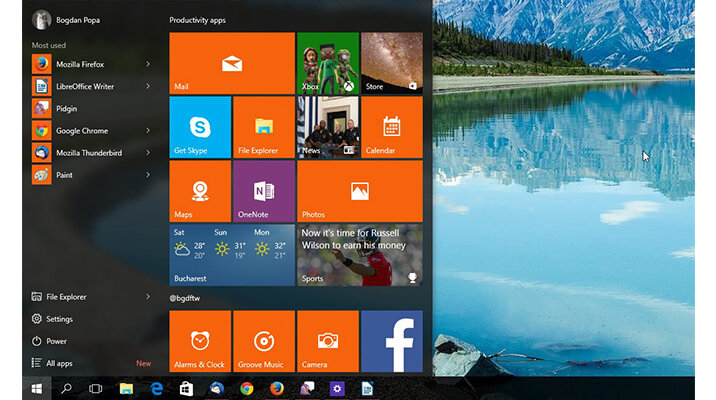Open the Bucharest weather tile
The width and height of the screenshot is (716, 400).
pyautogui.click(x=232, y=255)
